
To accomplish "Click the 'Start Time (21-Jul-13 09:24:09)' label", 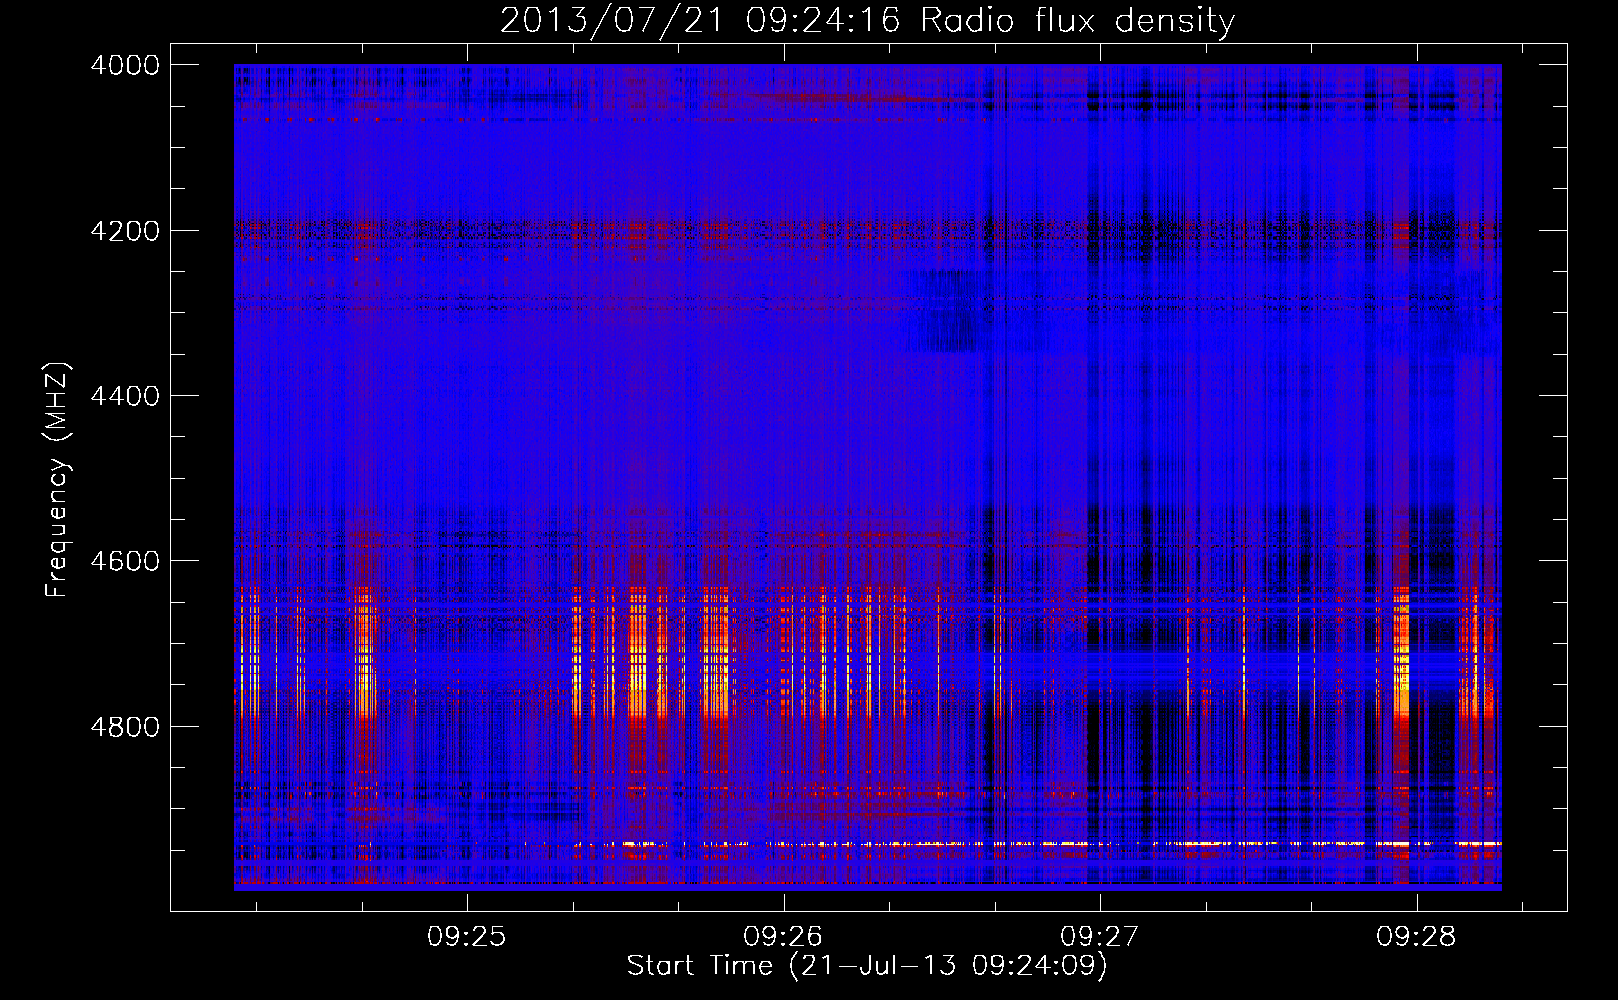I will point(867,966).
